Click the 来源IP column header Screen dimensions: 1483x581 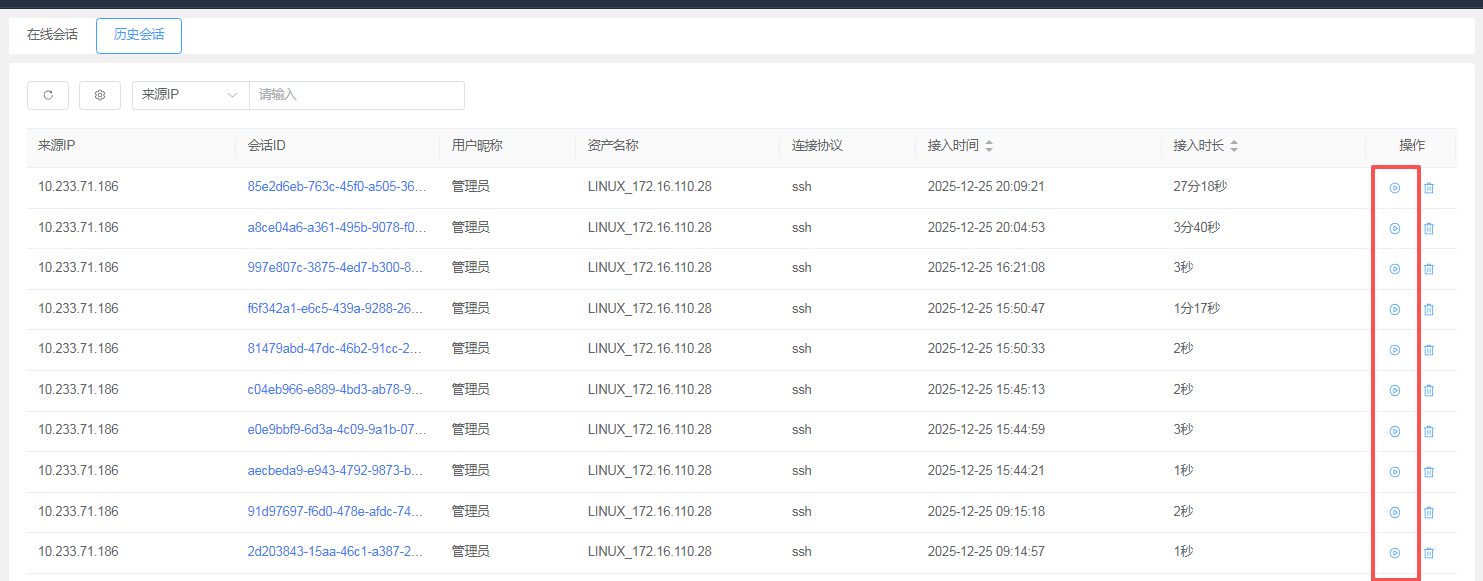57,146
